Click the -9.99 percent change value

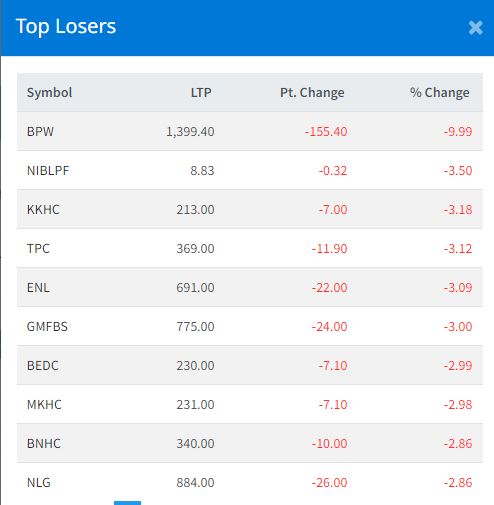coord(458,132)
